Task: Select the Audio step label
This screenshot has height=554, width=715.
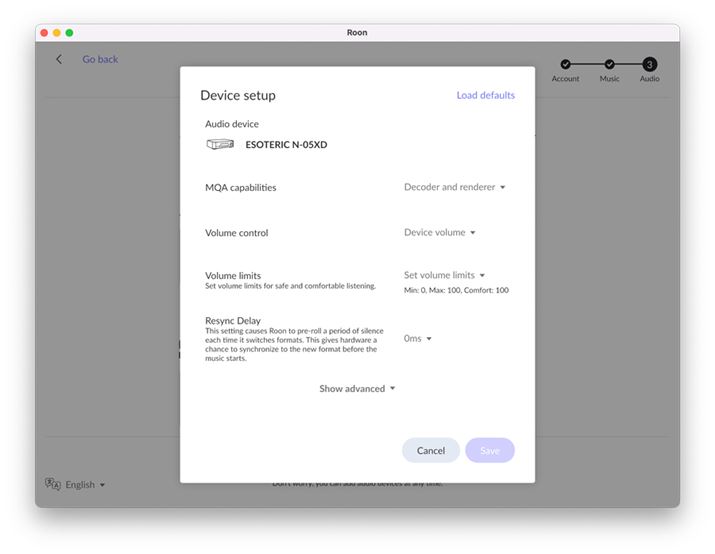Action: [649, 79]
